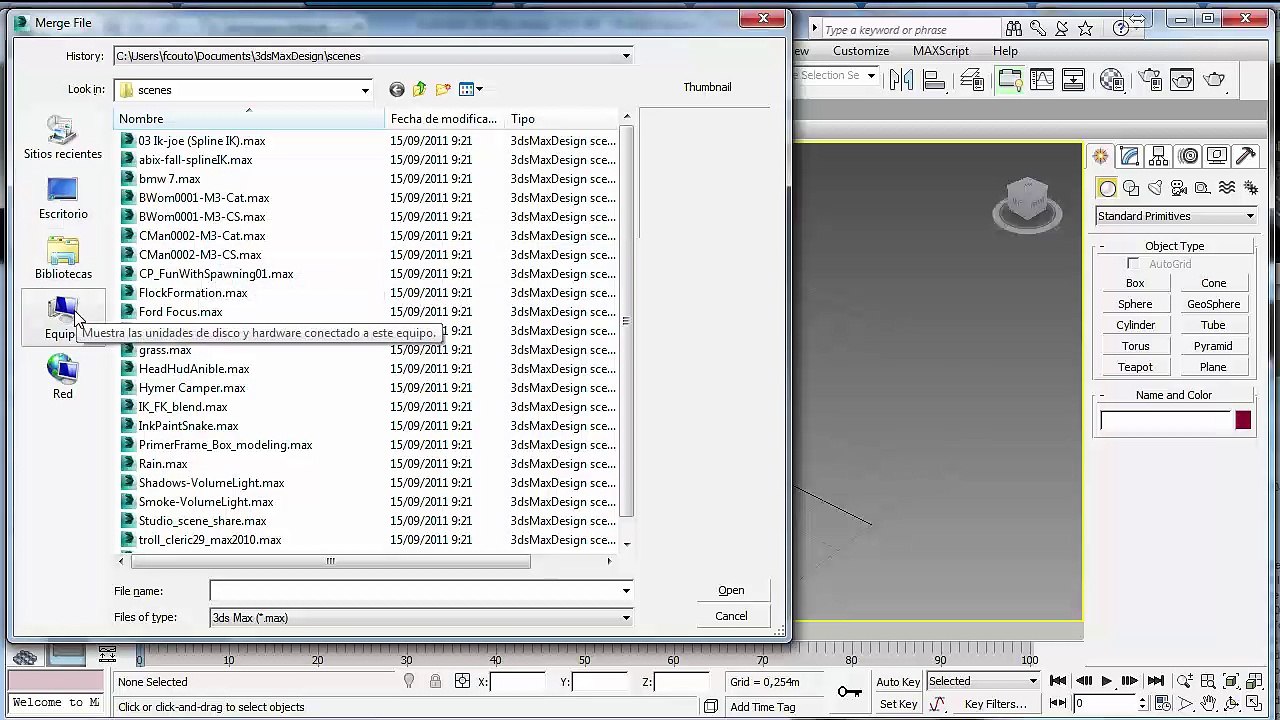The height and width of the screenshot is (720, 1280).
Task: Open the Material Editor checkered sphere icon
Action: [x=1112, y=80]
